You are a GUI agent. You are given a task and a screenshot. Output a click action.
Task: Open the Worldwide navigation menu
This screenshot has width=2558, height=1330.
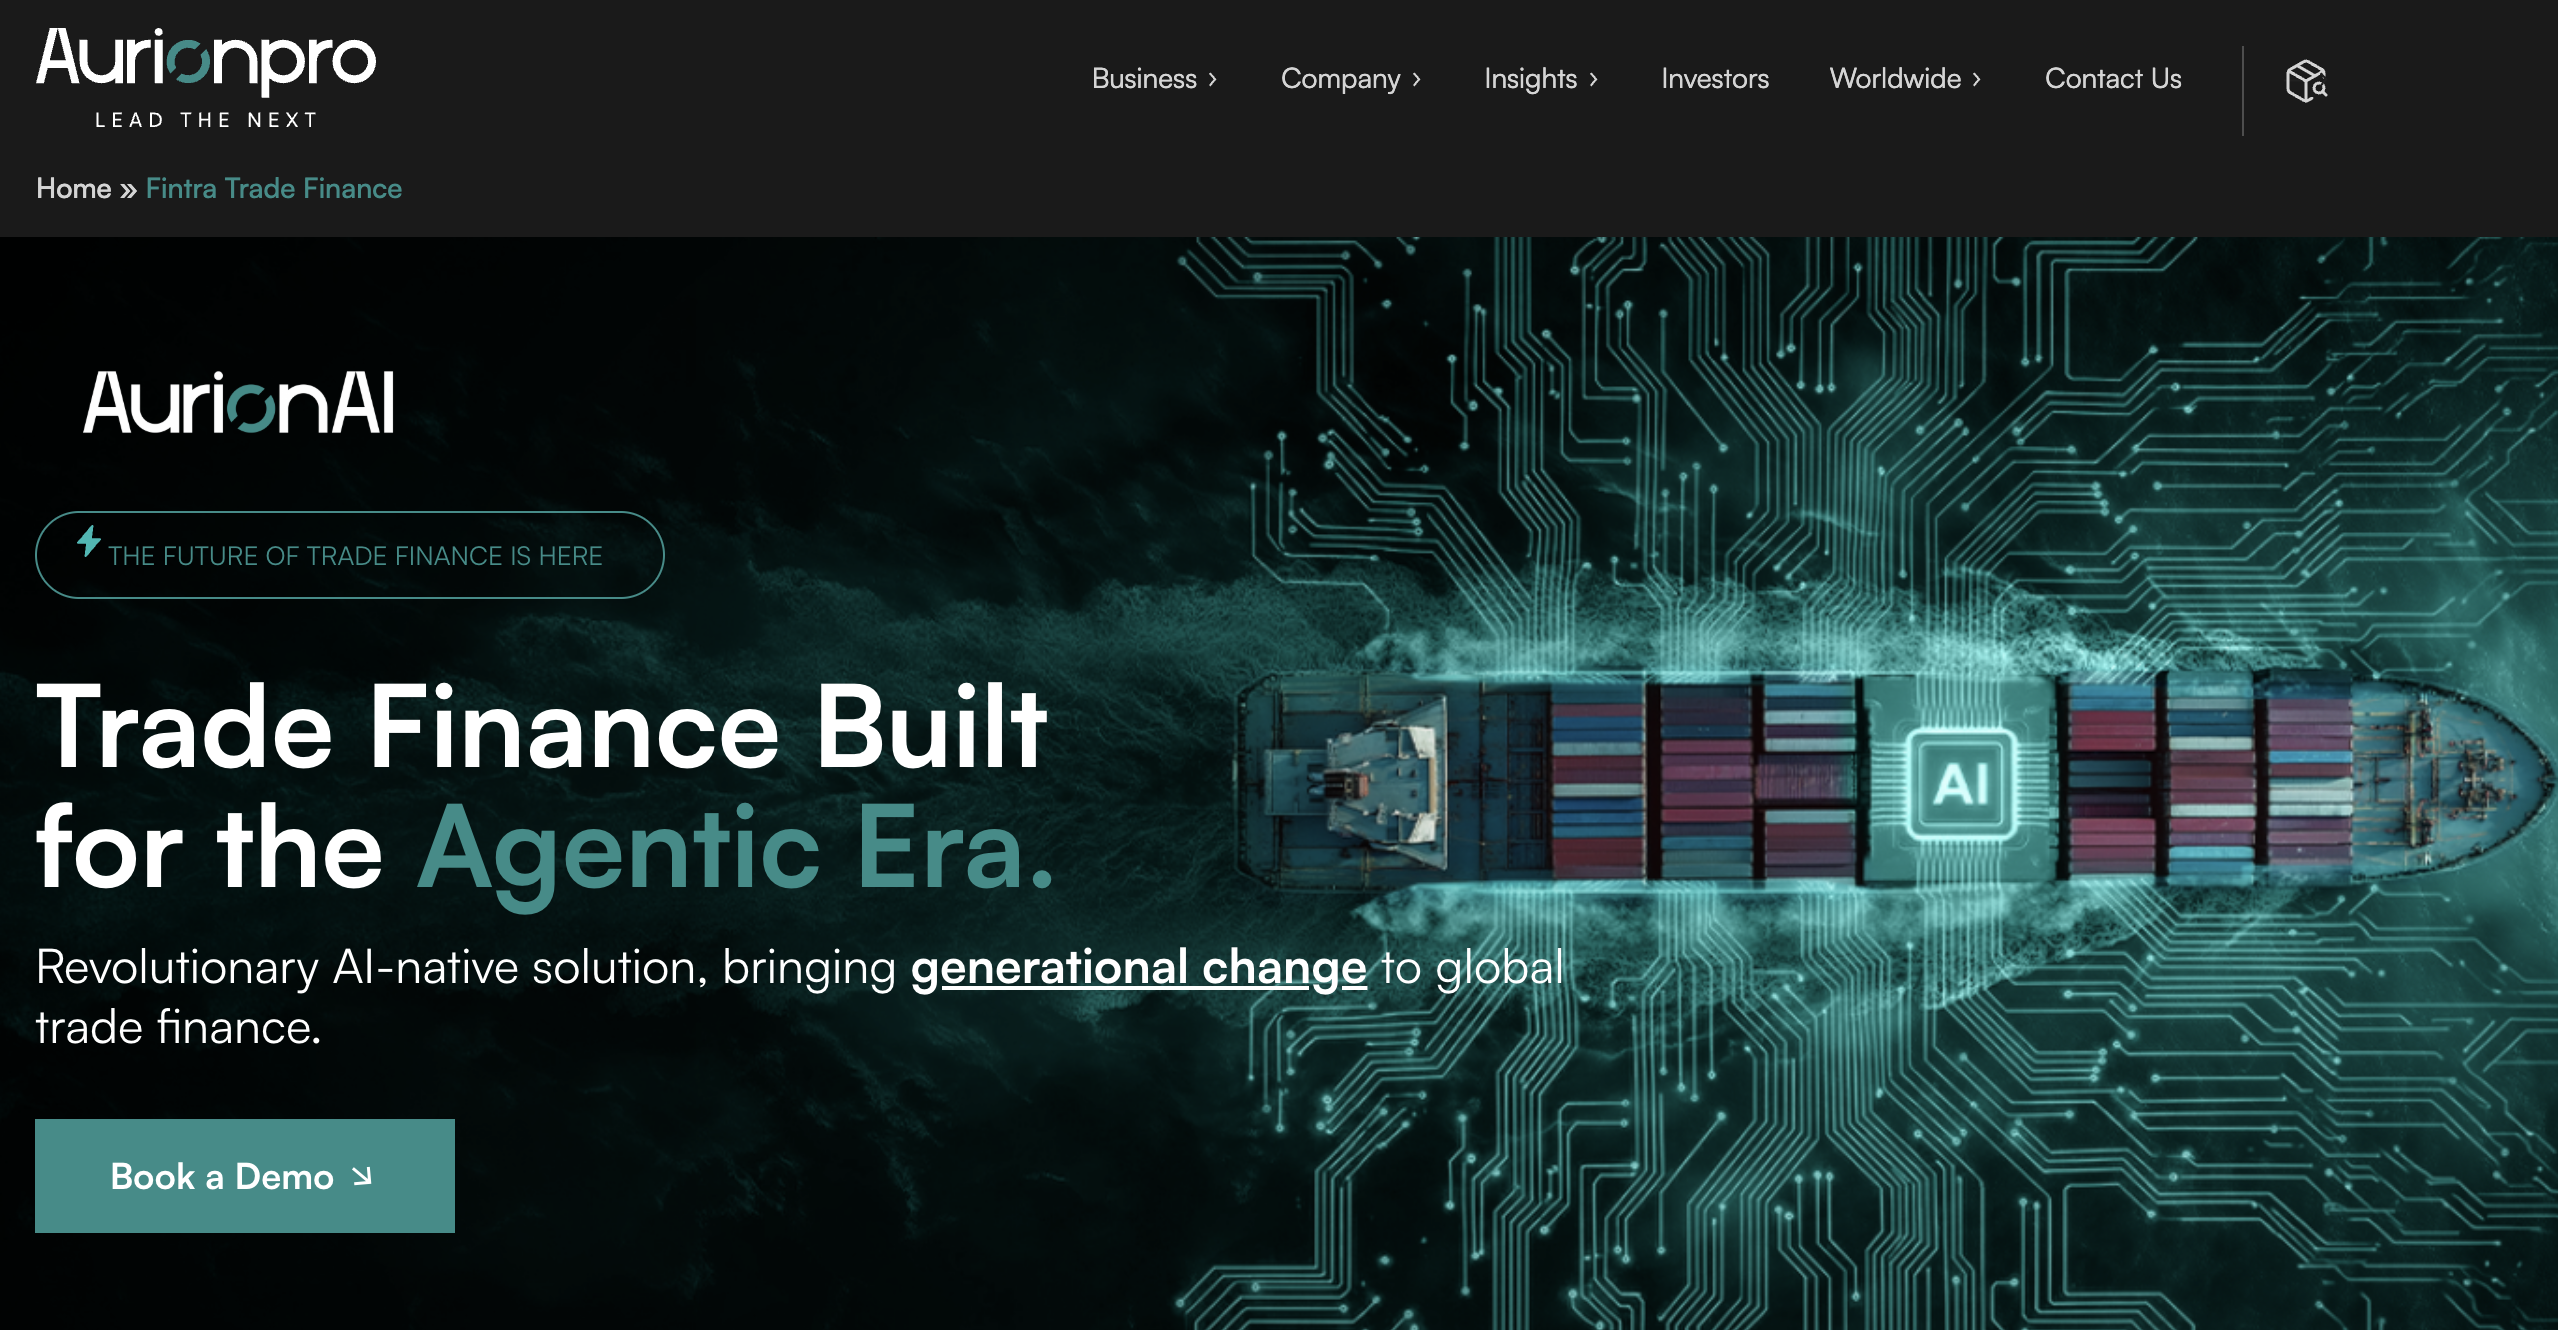[x=1896, y=79]
